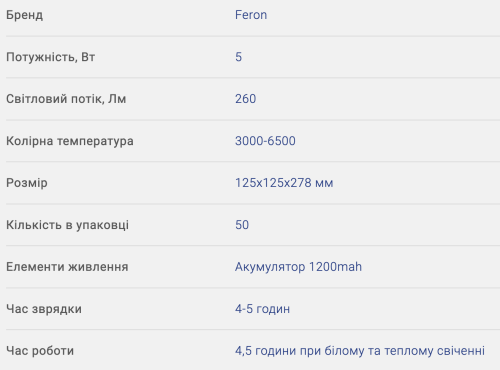Image resolution: width=500 pixels, height=370 pixels.
Task: Click the charging time 4-5 годин
Action: (262, 309)
